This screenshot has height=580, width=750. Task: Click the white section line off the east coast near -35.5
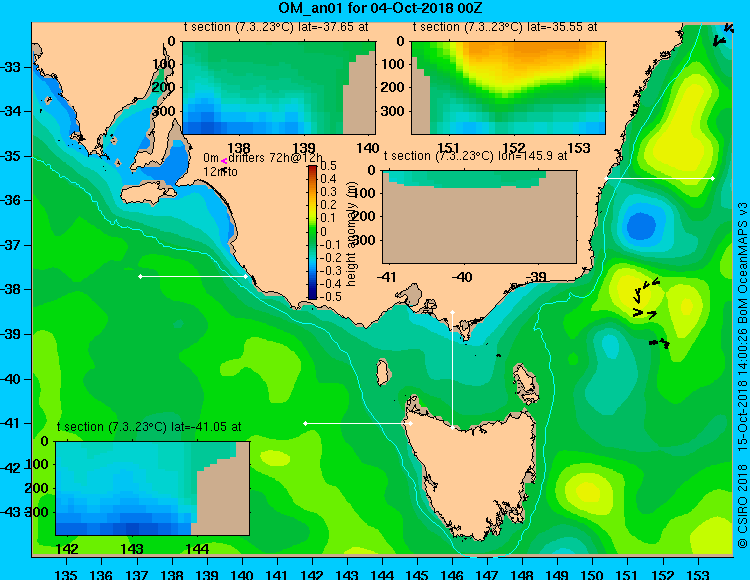pyautogui.click(x=659, y=178)
